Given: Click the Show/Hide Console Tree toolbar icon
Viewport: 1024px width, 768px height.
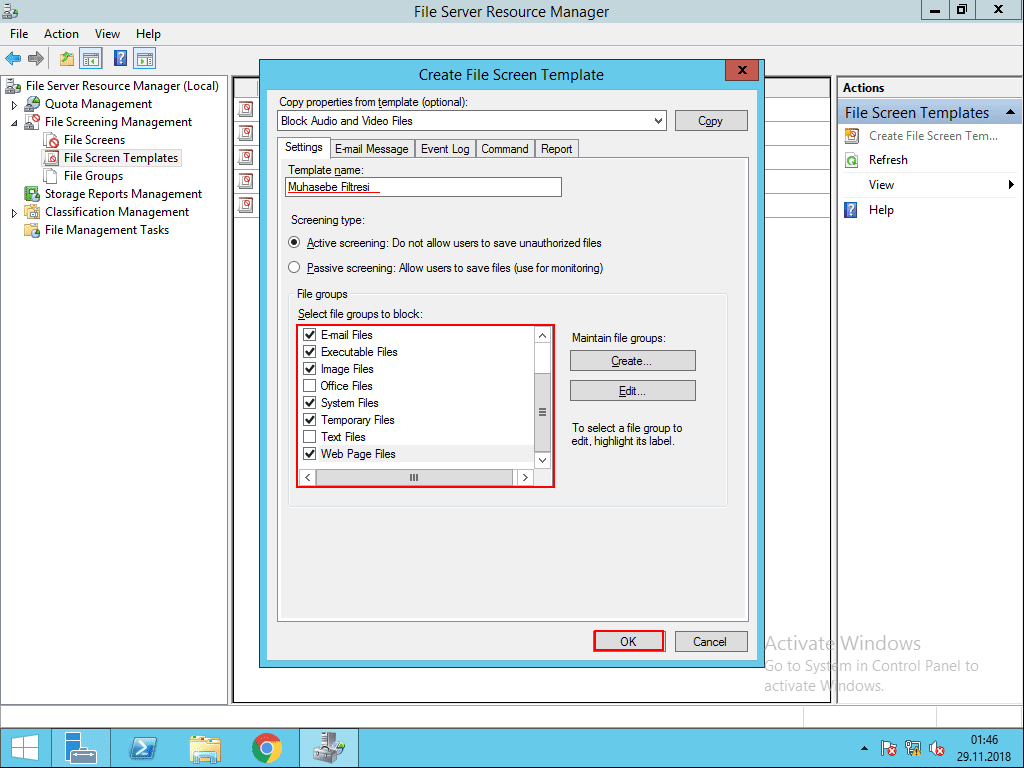Looking at the screenshot, I should (91, 58).
